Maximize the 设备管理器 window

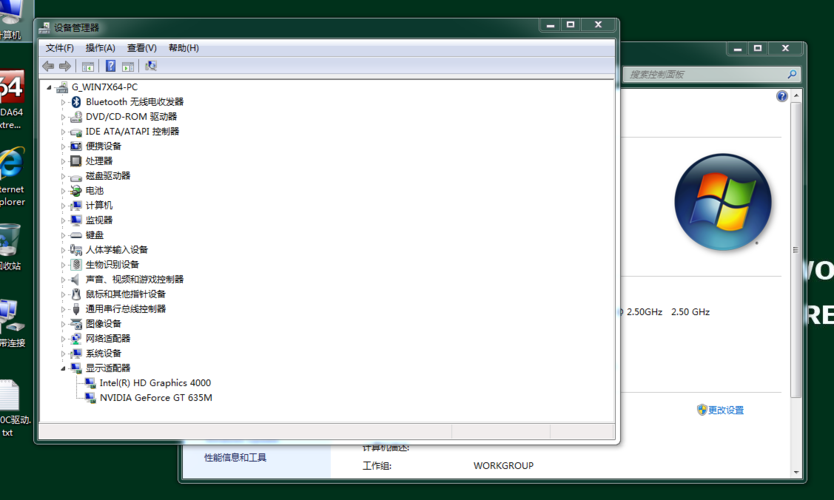570,24
